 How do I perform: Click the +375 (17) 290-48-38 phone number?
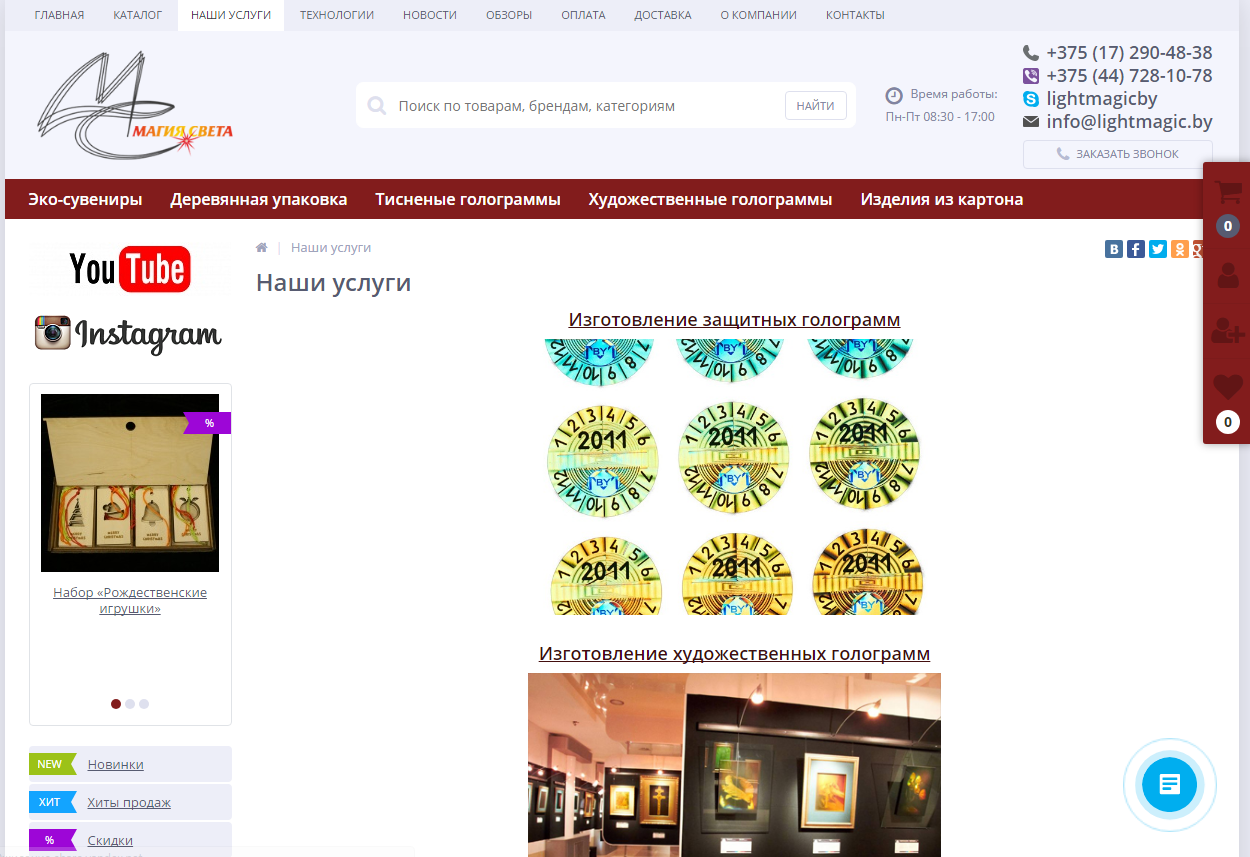pyautogui.click(x=1130, y=53)
